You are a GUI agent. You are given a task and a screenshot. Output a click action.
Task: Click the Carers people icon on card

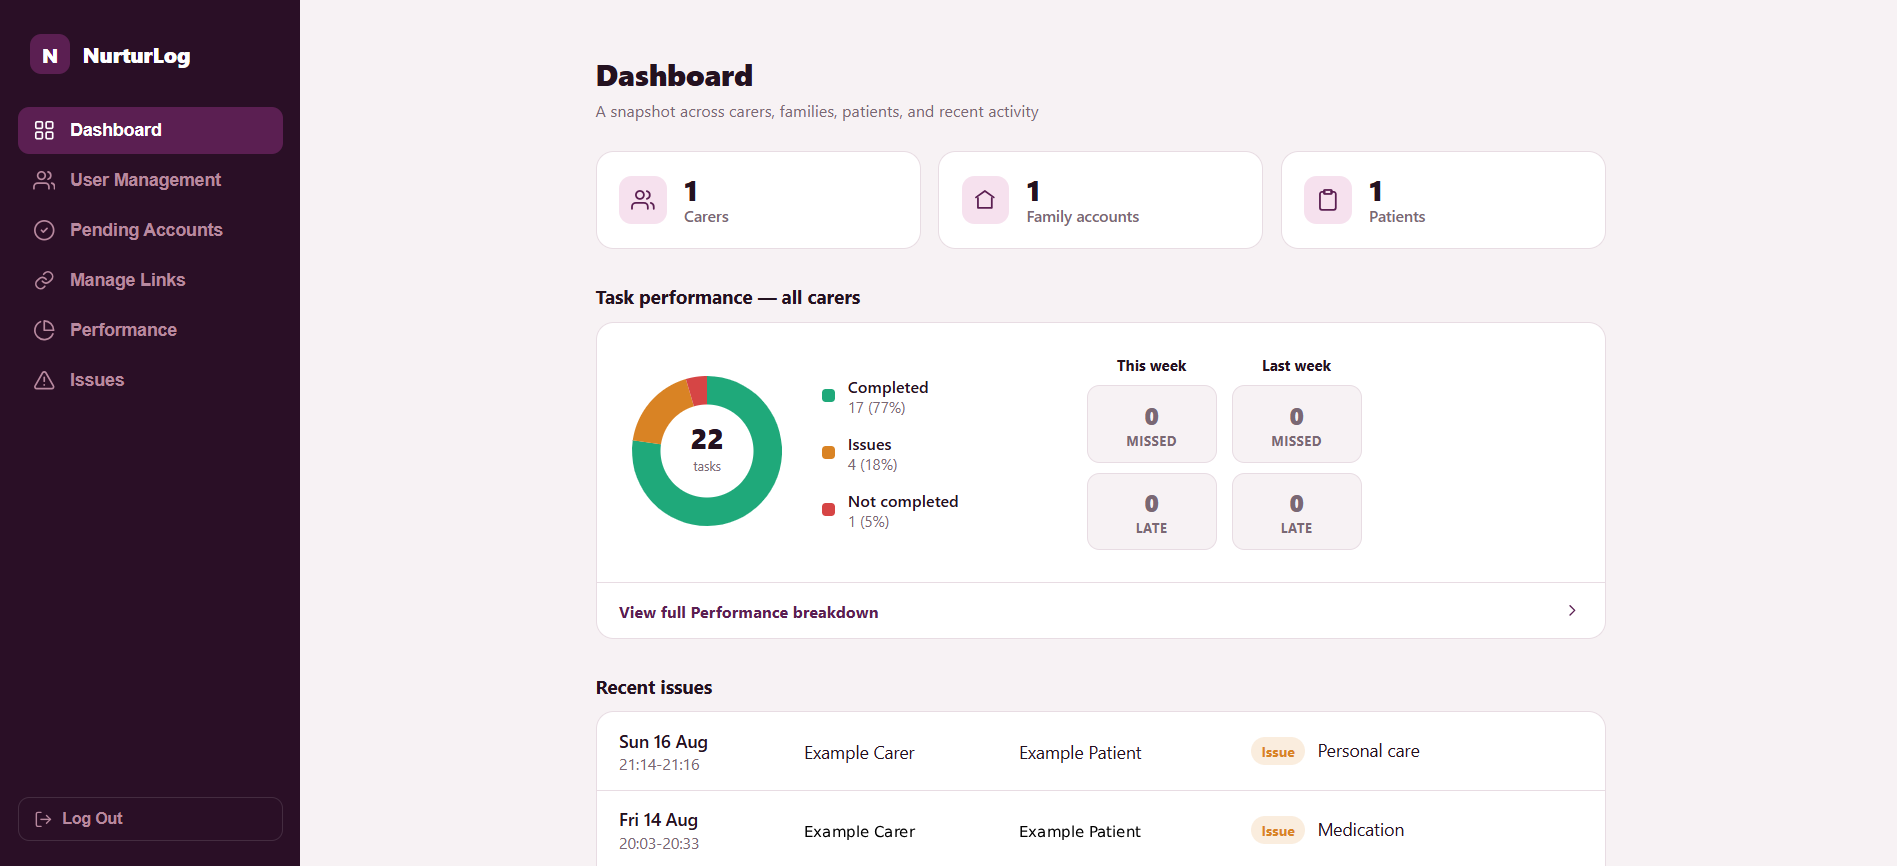[643, 200]
